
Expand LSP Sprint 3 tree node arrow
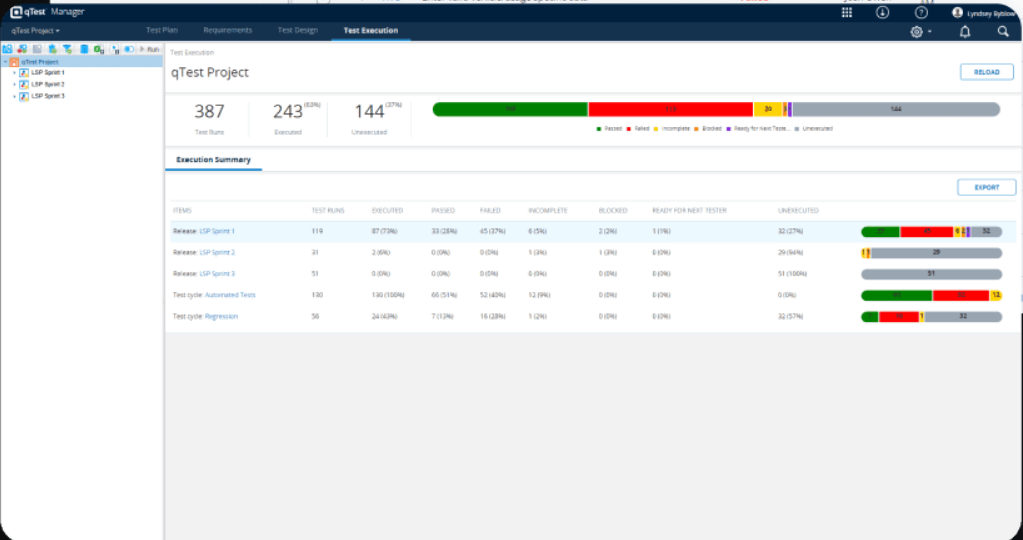click(x=14, y=96)
